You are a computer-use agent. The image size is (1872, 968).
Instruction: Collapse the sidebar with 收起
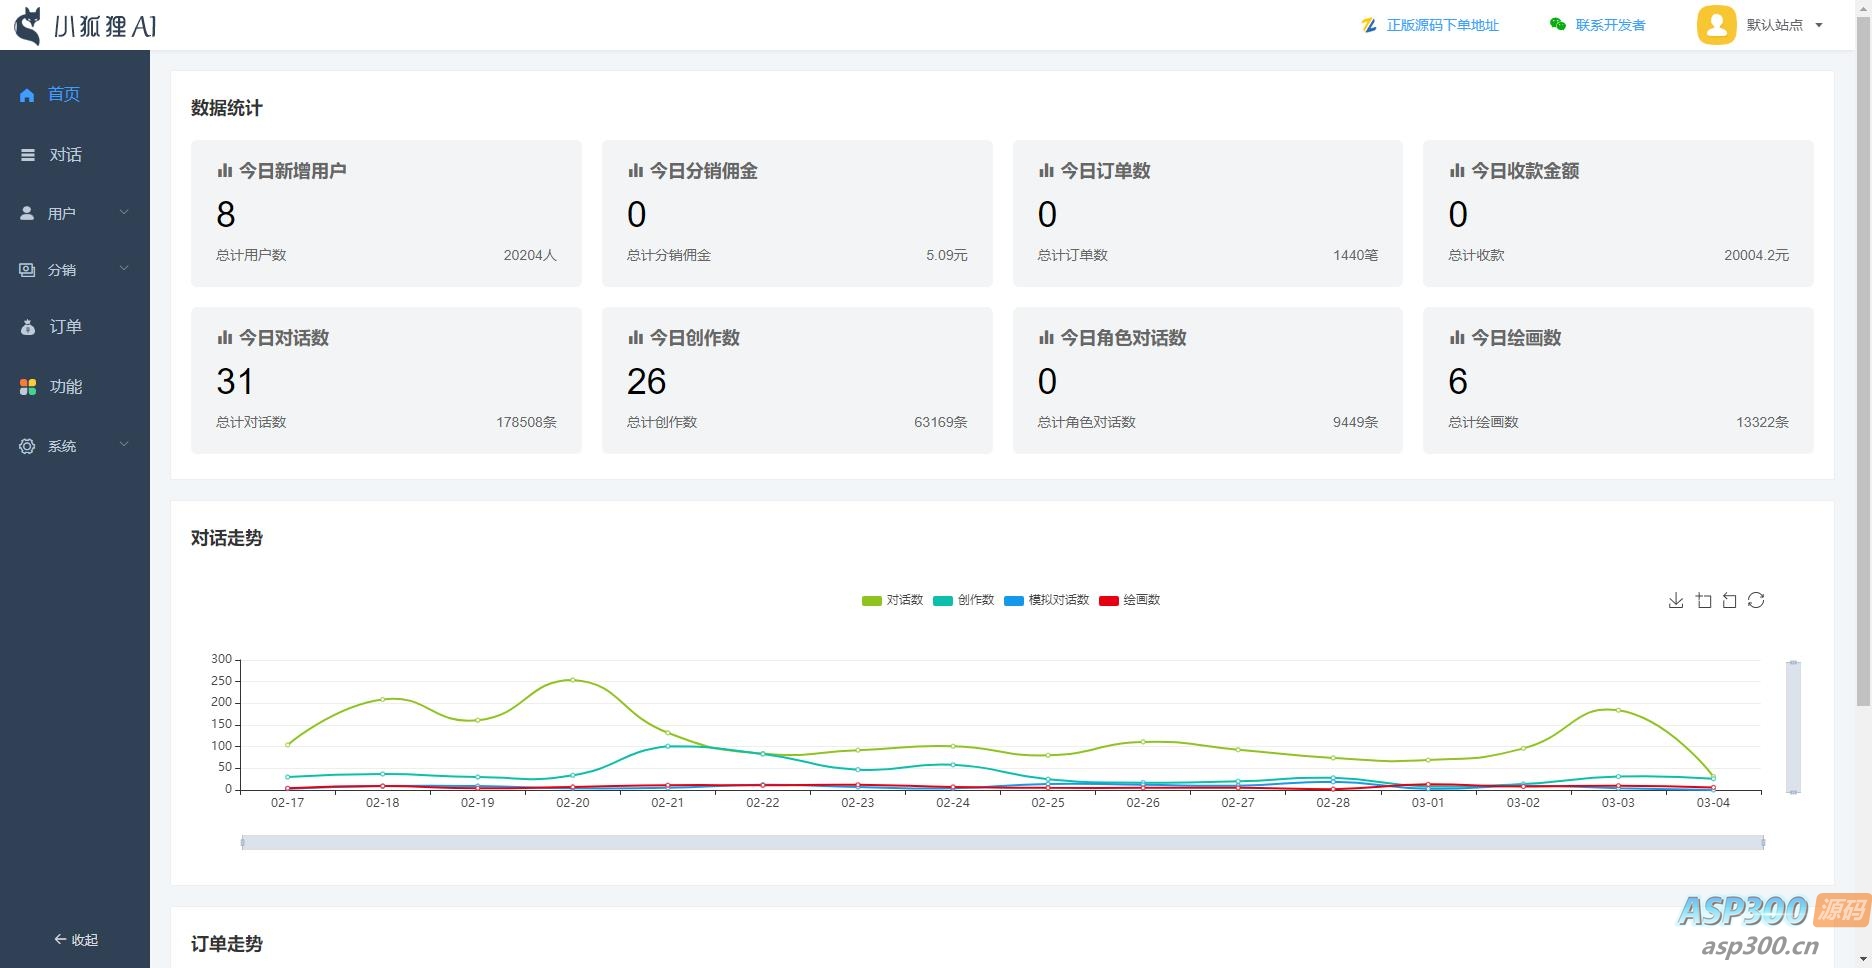click(x=76, y=940)
